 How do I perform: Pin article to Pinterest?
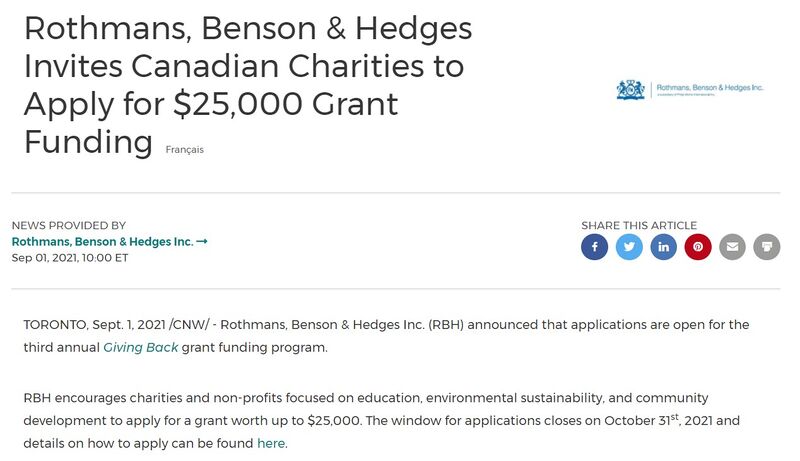pos(698,247)
